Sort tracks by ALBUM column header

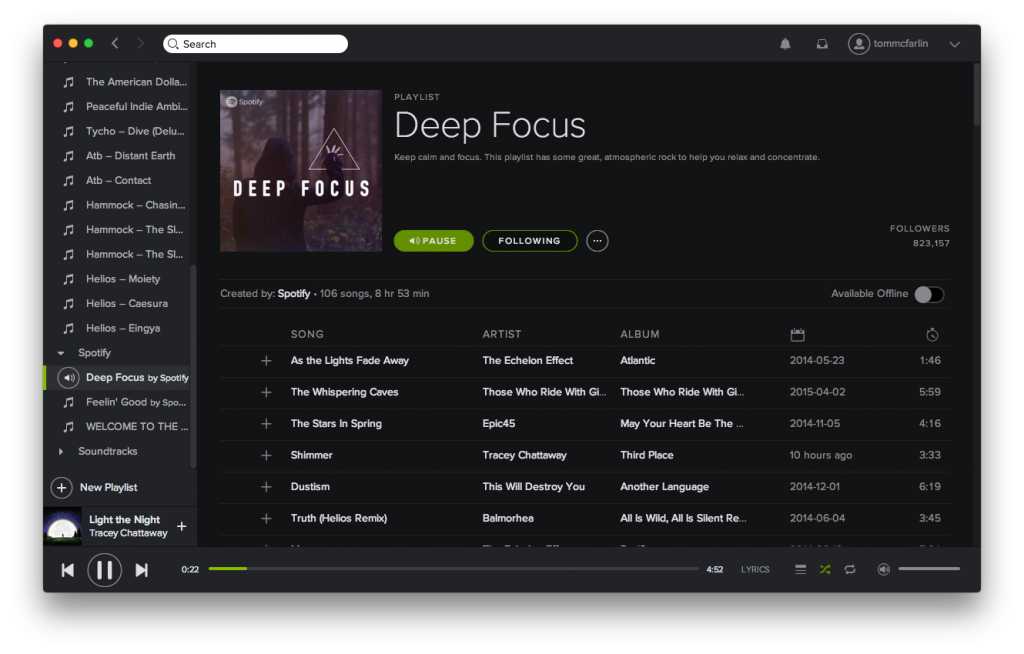639,334
